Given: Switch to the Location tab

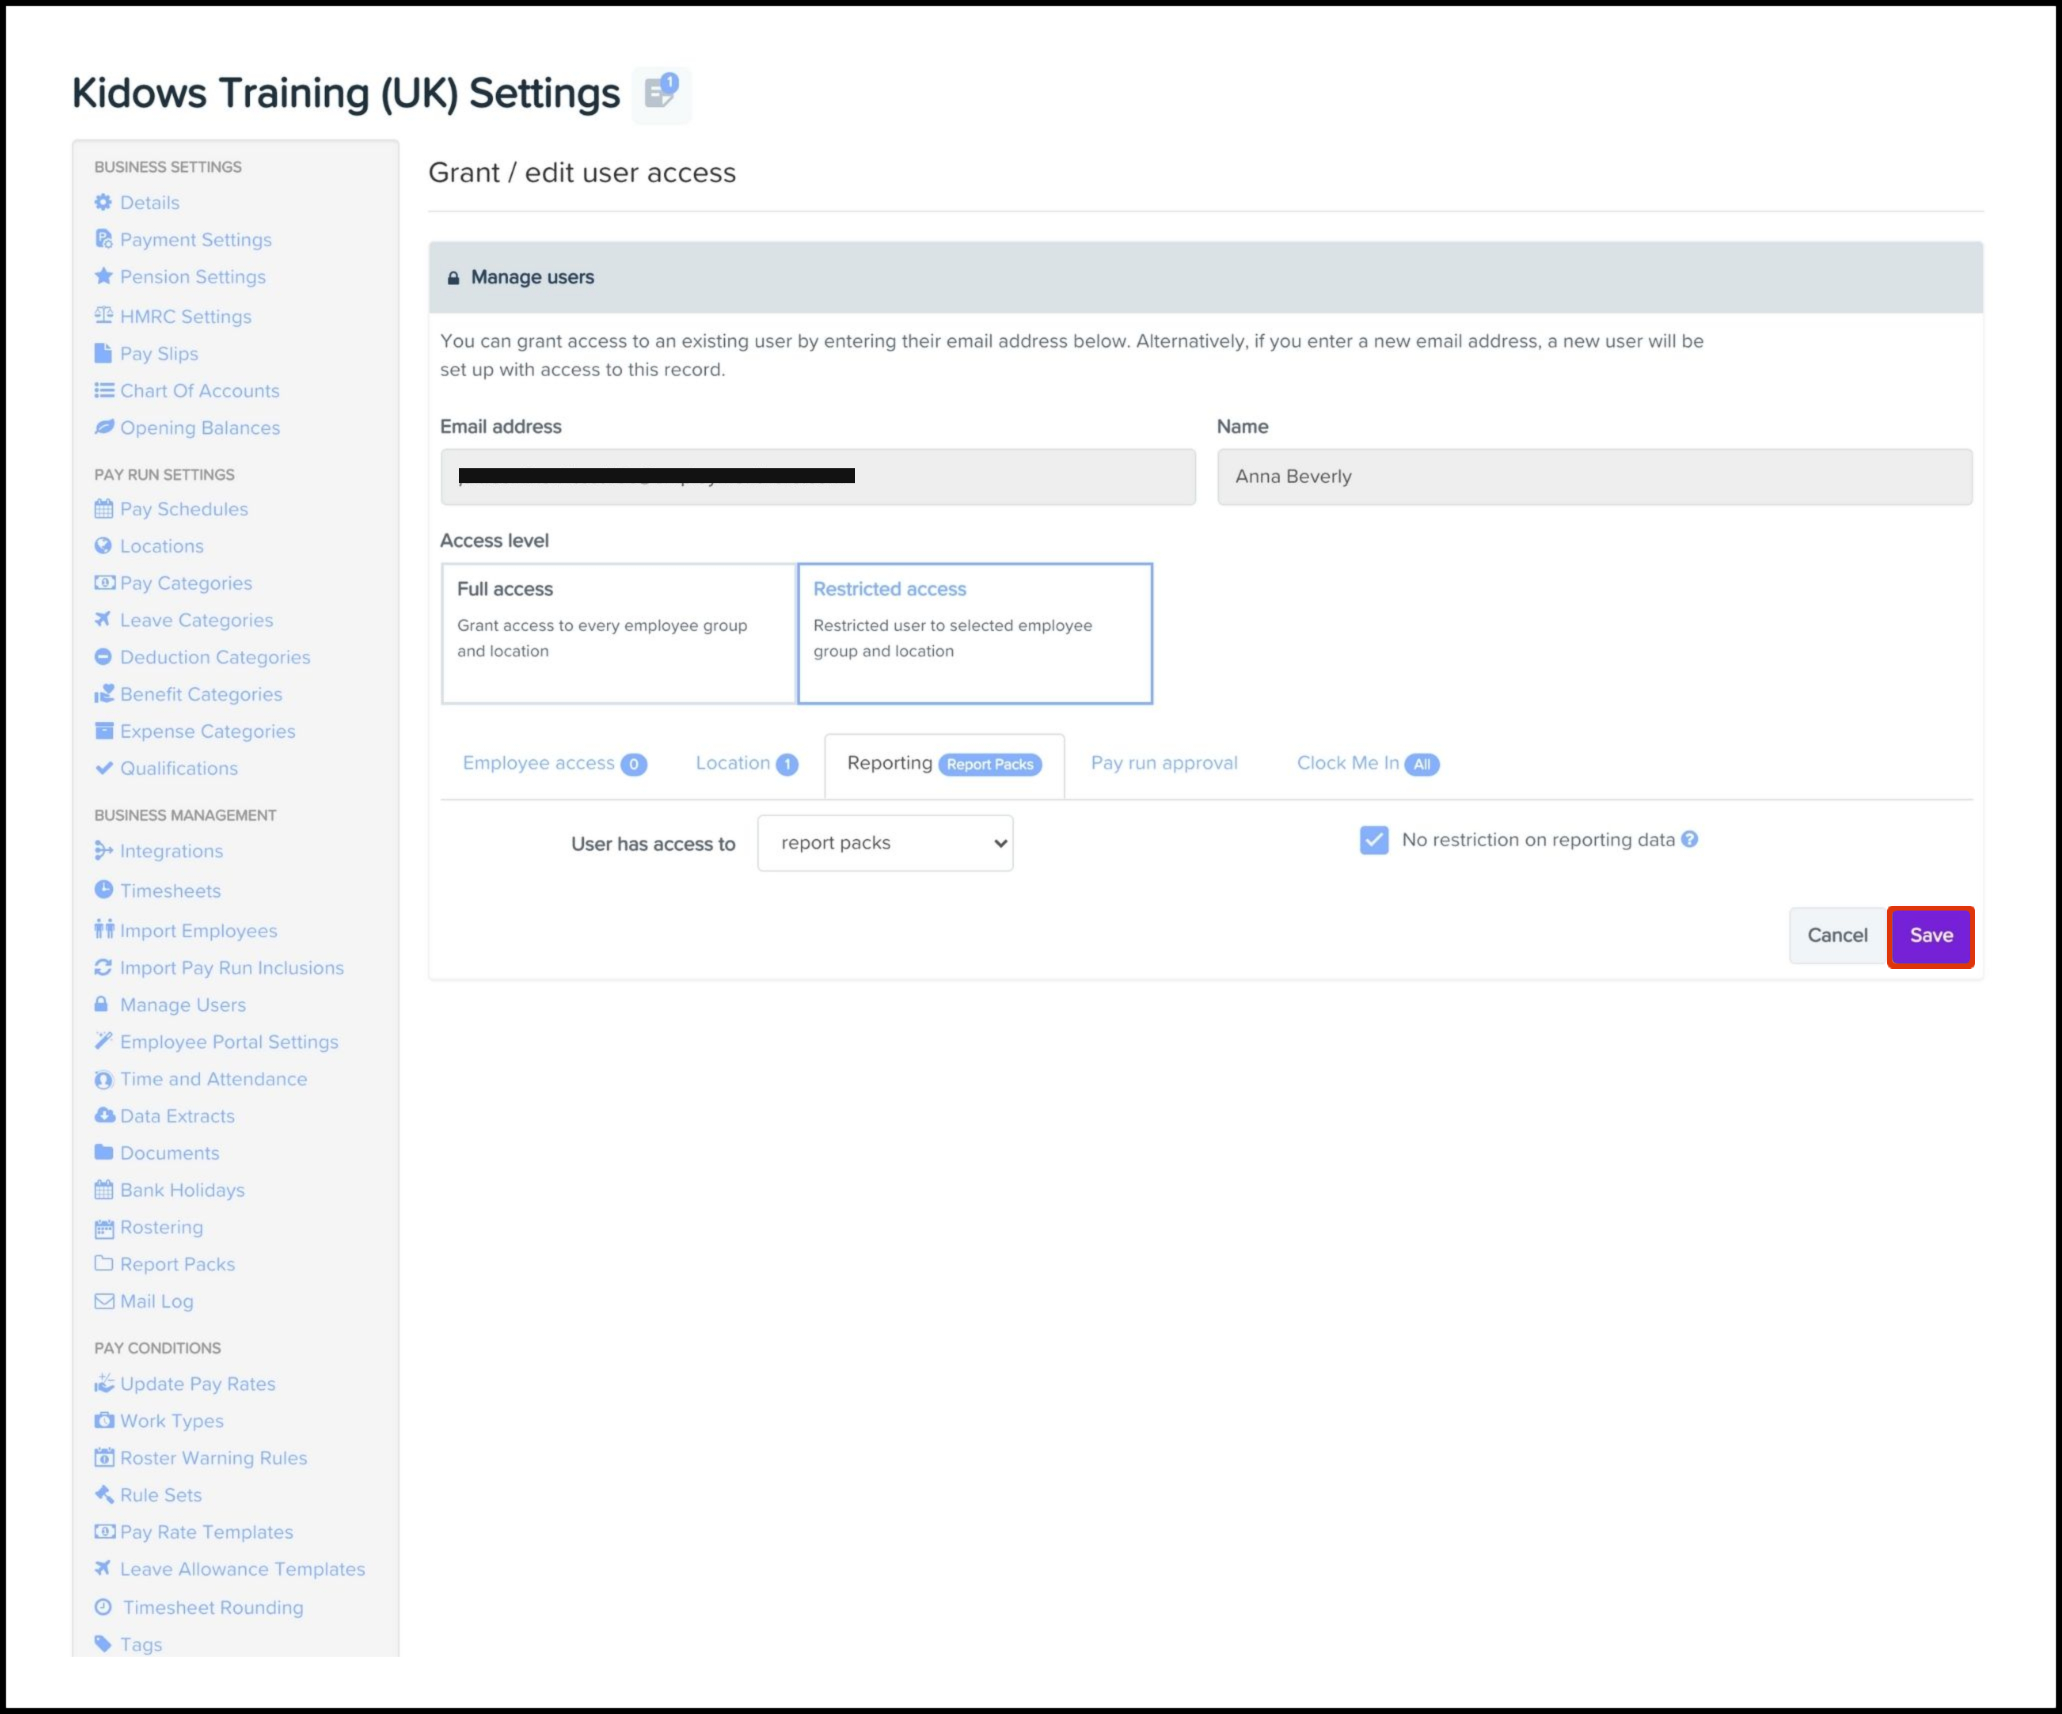Looking at the screenshot, I should coord(746,764).
